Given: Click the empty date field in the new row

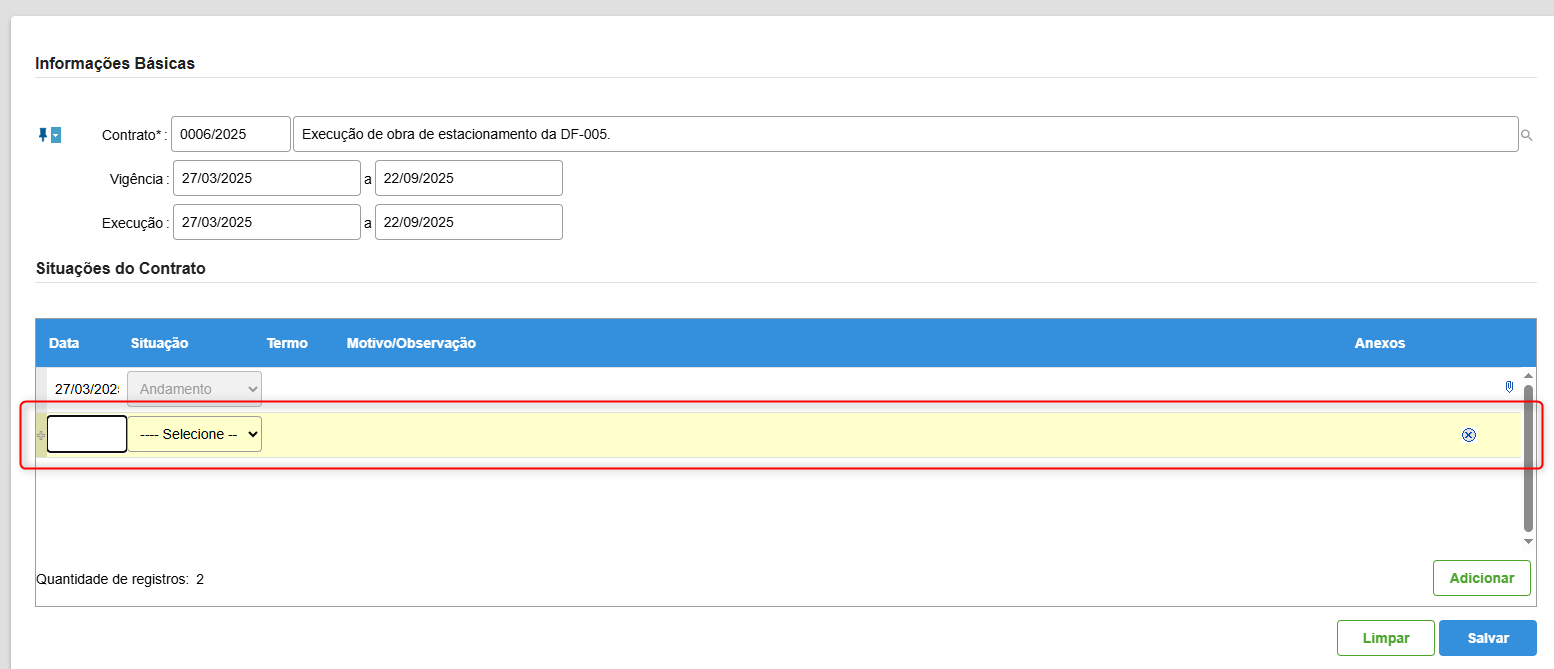Looking at the screenshot, I should point(87,434).
